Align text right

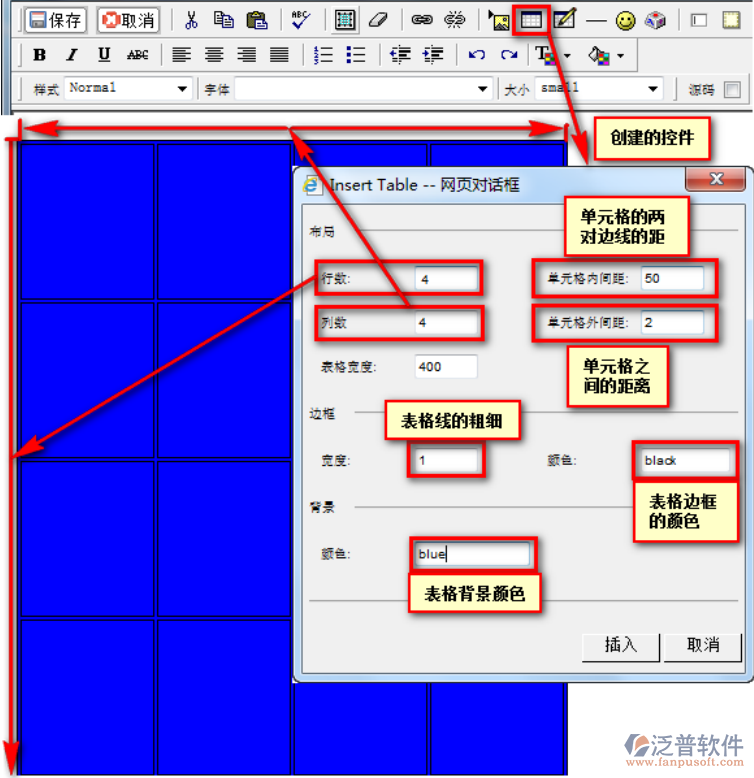click(x=247, y=55)
